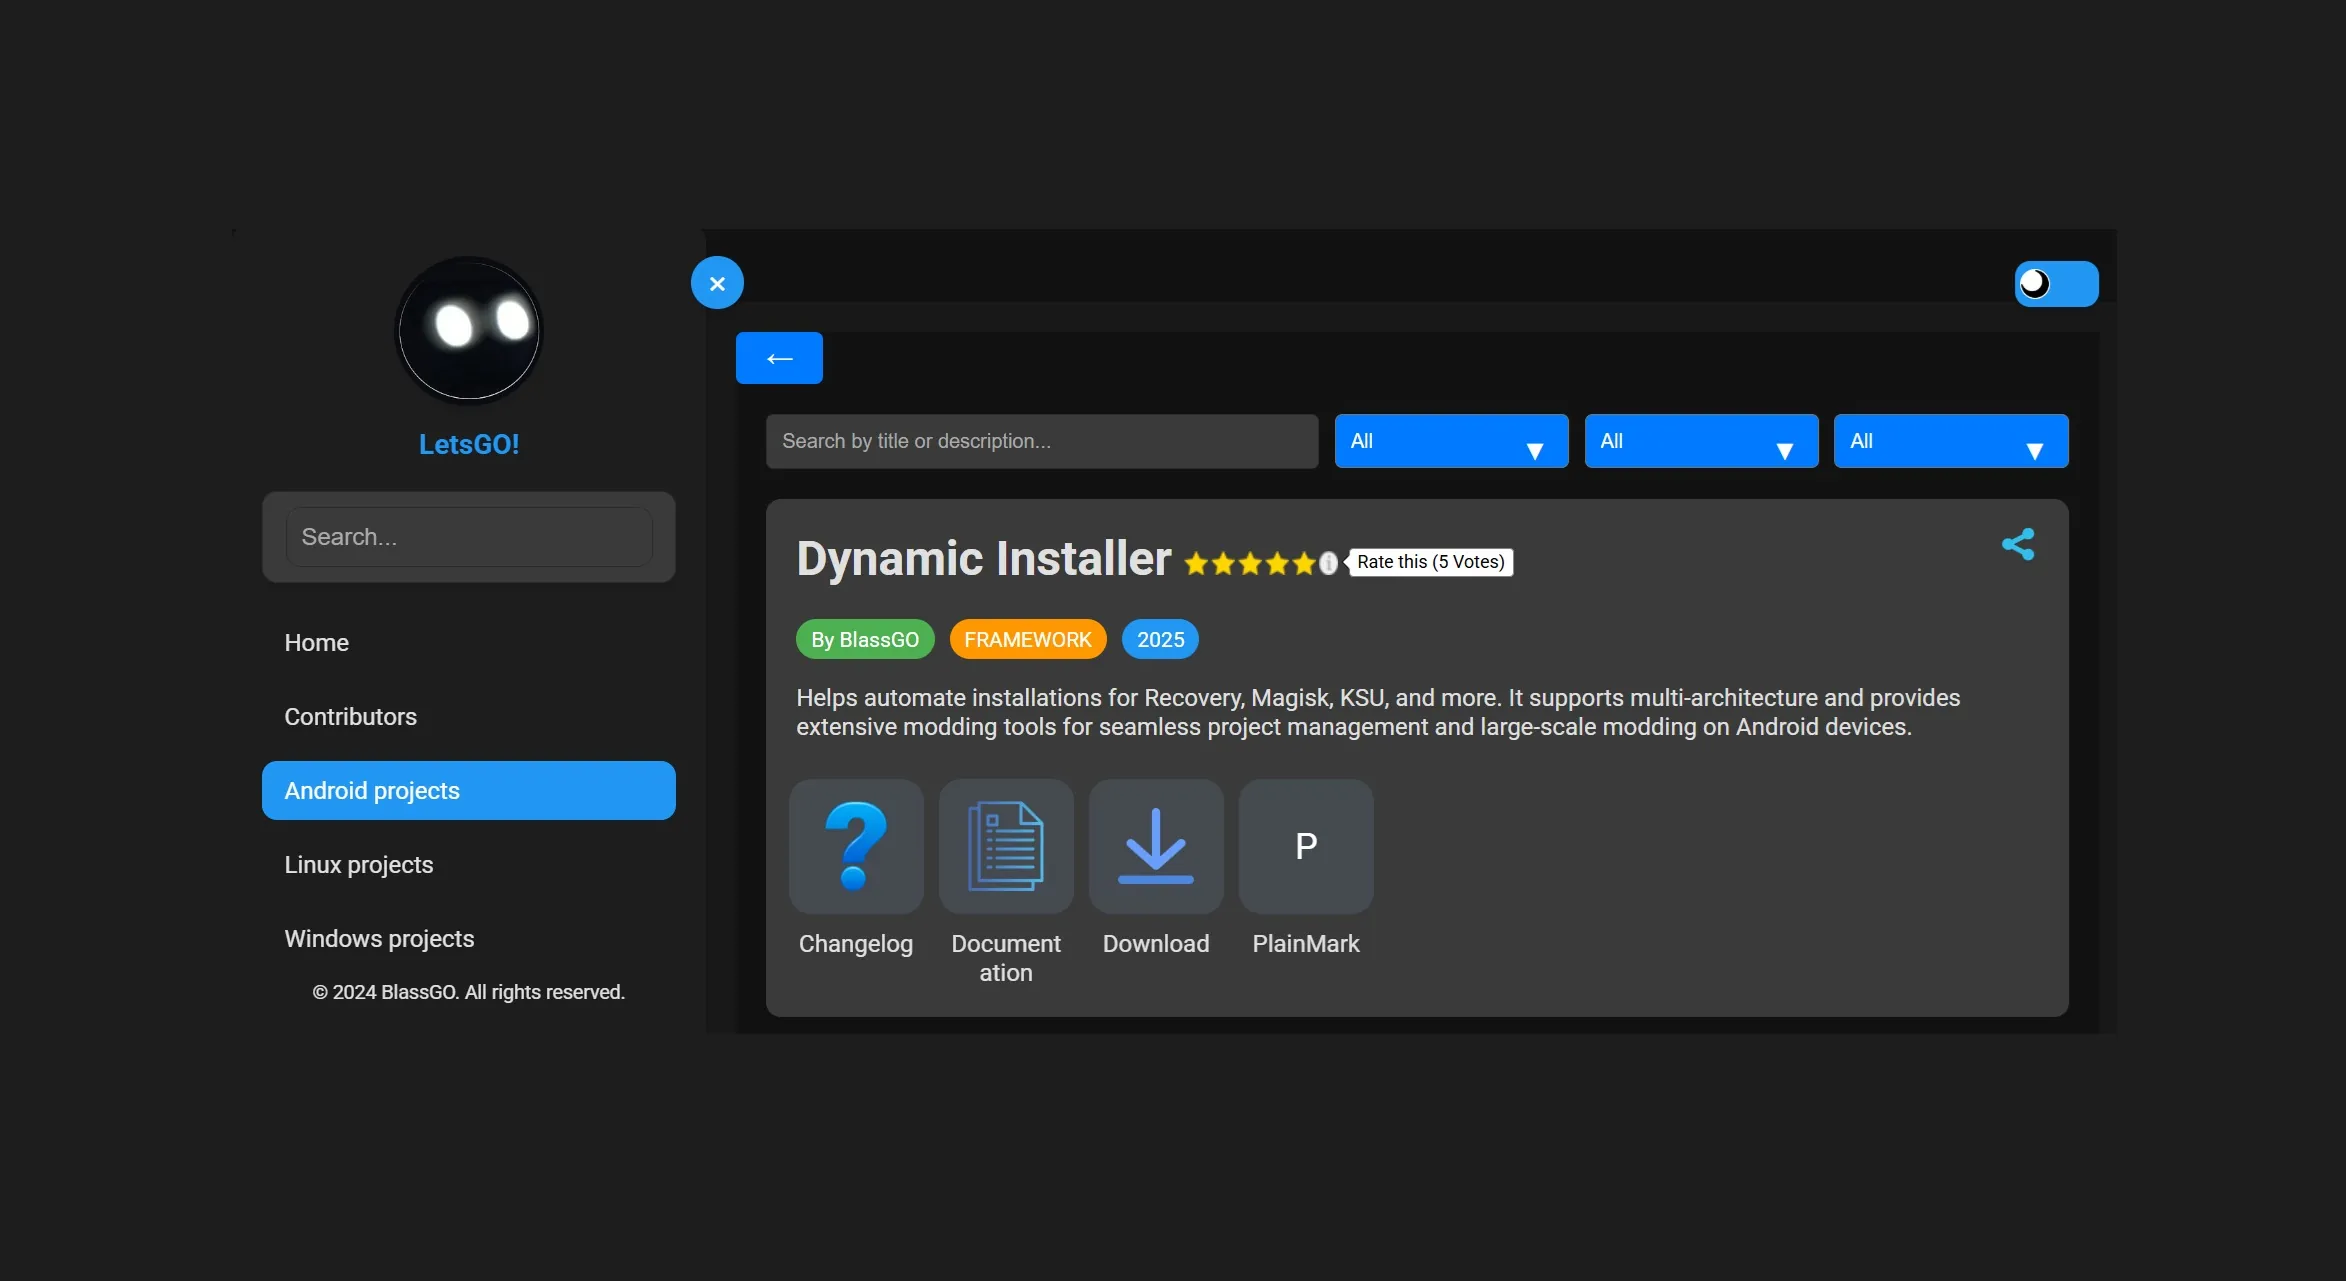This screenshot has width=2346, height=1281.
Task: Click the orange FRAMEWORK tag
Action: 1027,640
